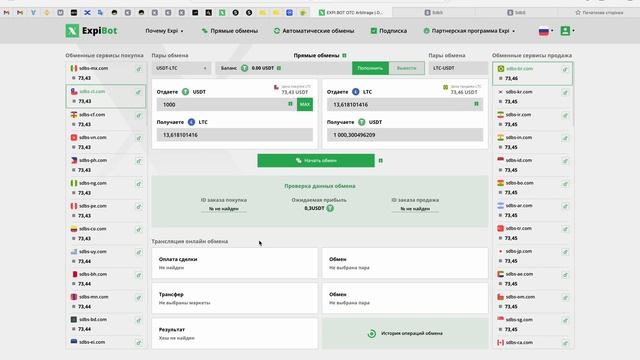Click purchase order ID '№ не найден'
The height and width of the screenshot is (360, 640).
point(224,209)
